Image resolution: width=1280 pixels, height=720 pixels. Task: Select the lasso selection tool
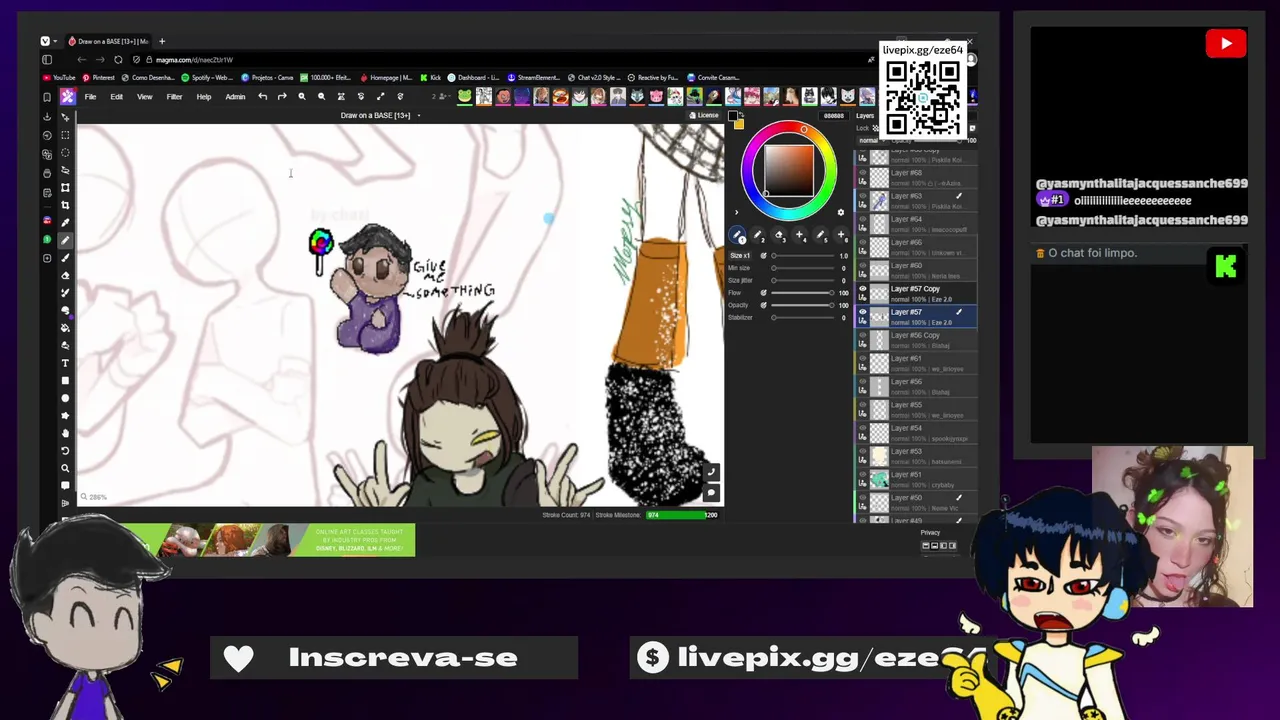(66, 170)
